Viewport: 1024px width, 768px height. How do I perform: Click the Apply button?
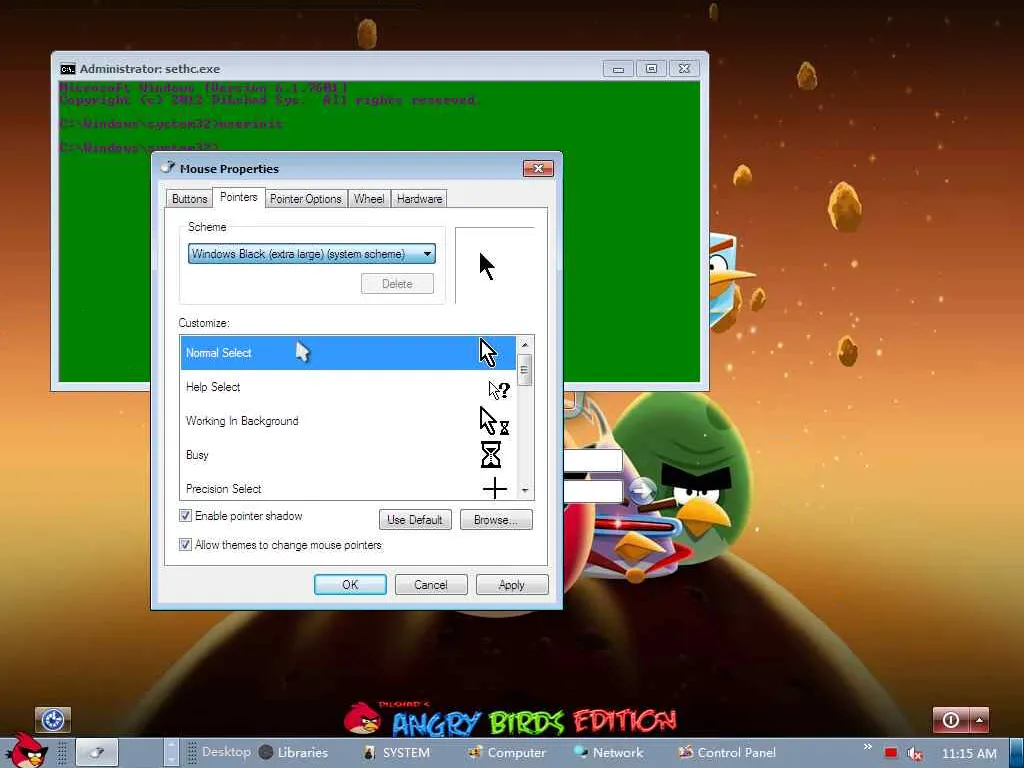click(512, 584)
